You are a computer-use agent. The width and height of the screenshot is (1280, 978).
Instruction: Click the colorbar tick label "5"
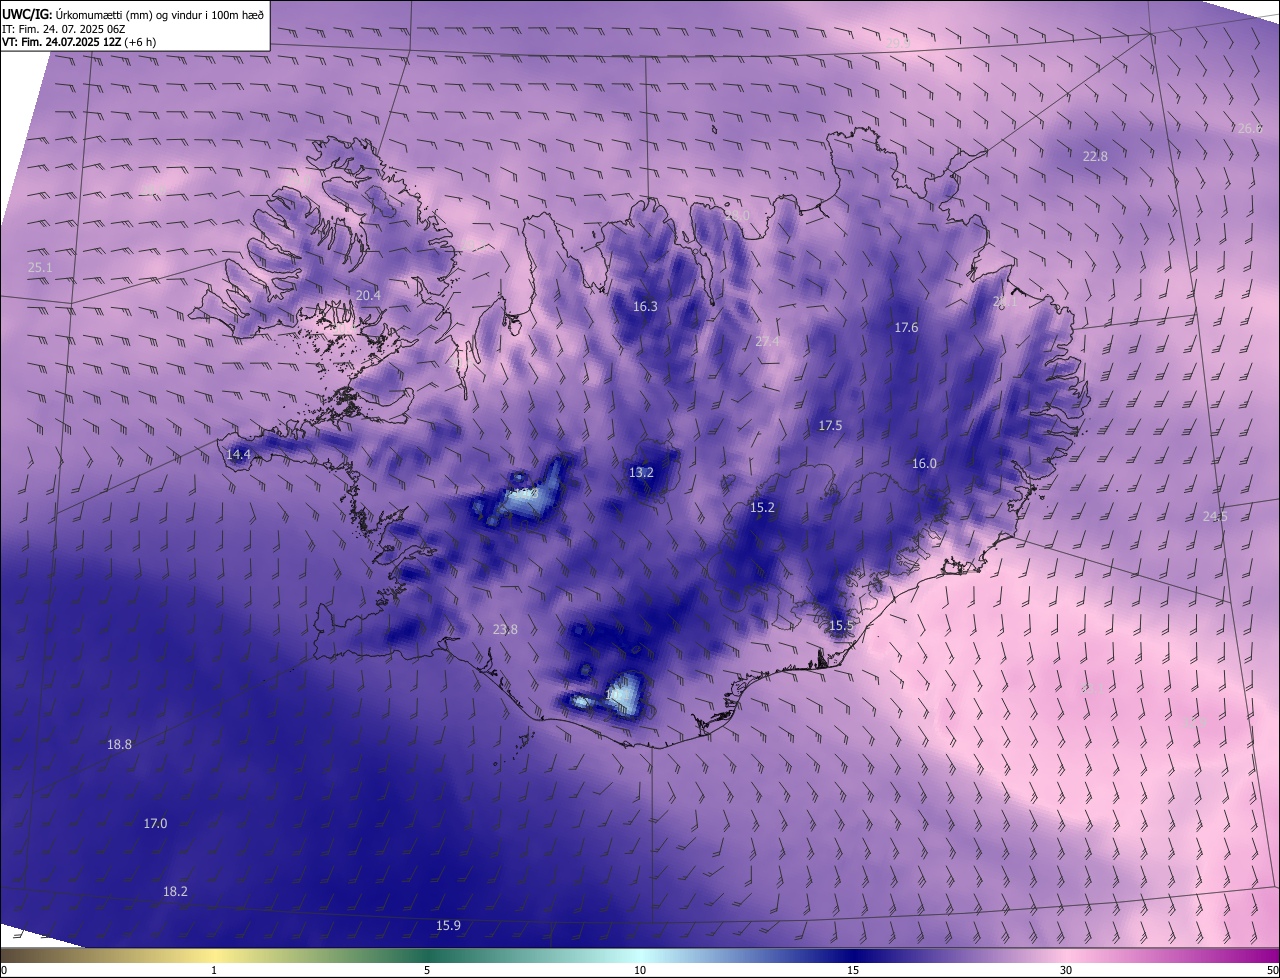coord(427,970)
